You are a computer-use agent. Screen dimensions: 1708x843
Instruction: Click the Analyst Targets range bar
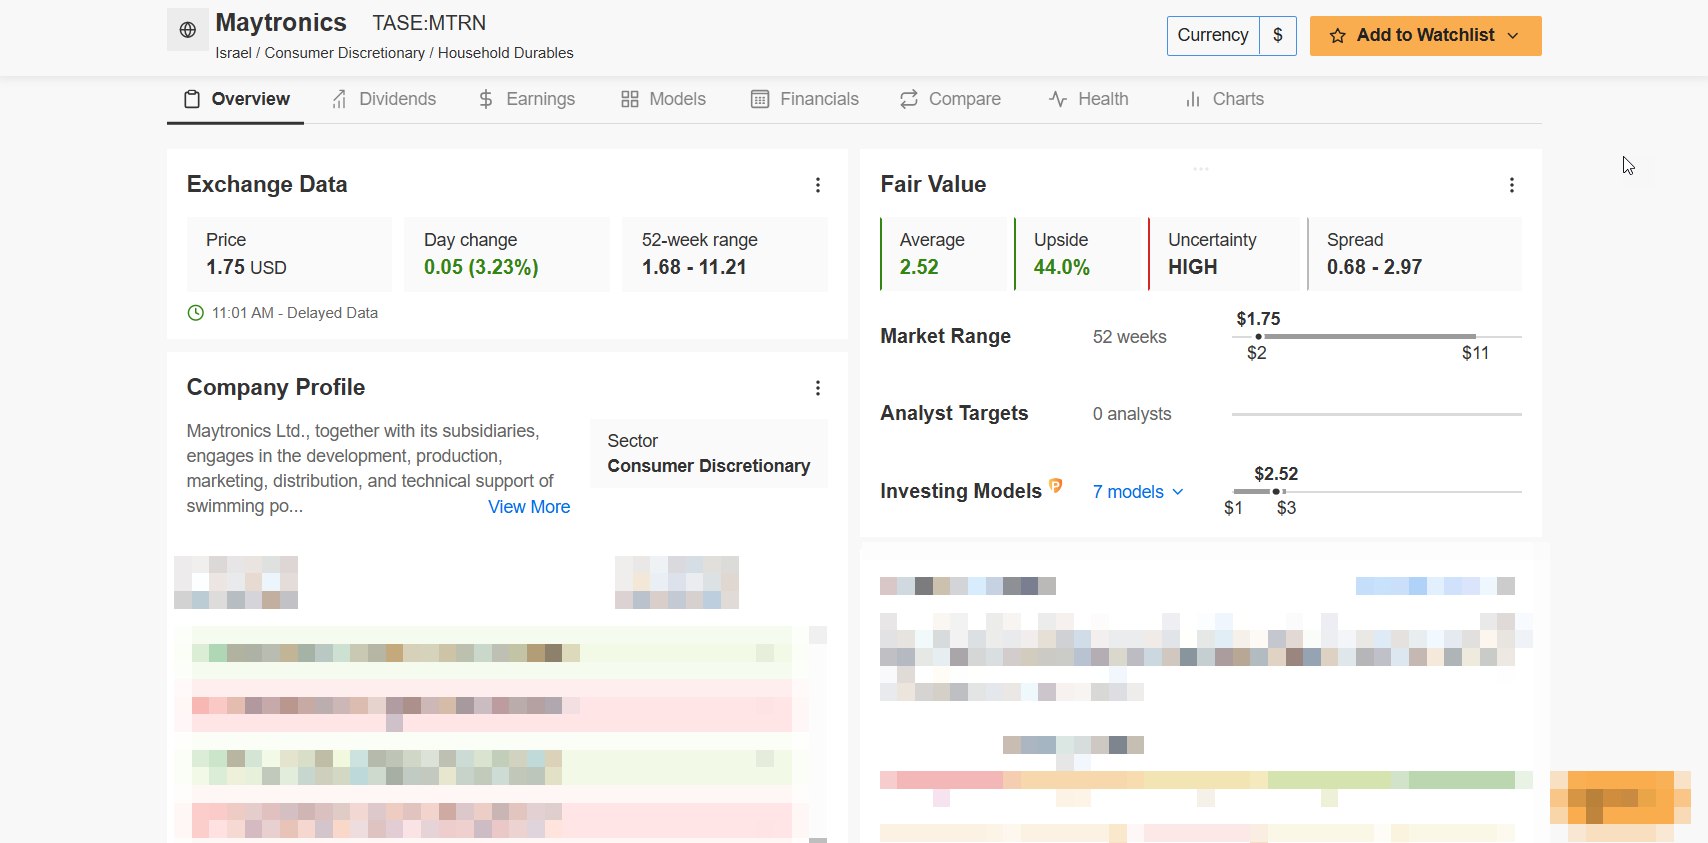coord(1377,414)
